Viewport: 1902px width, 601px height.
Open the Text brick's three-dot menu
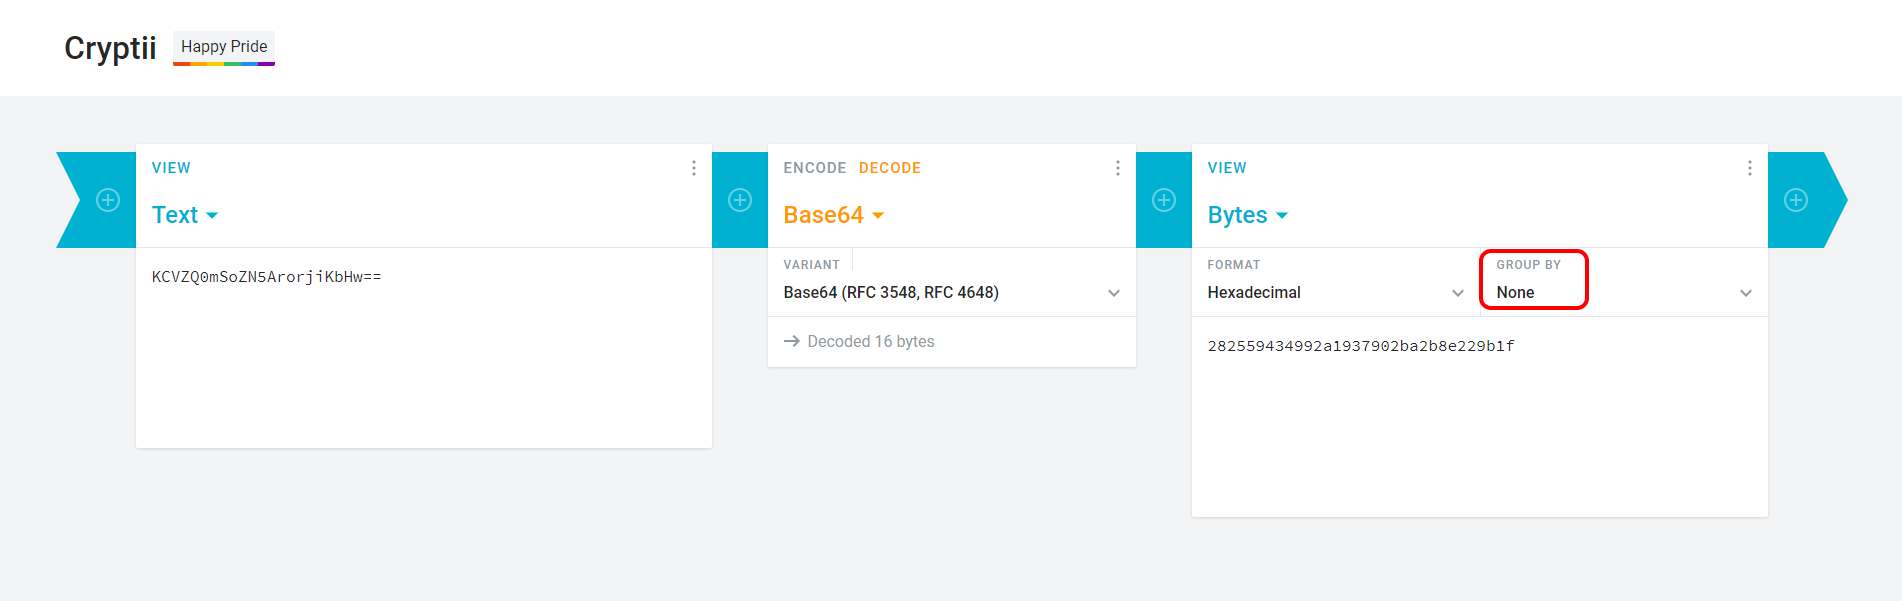pyautogui.click(x=694, y=168)
